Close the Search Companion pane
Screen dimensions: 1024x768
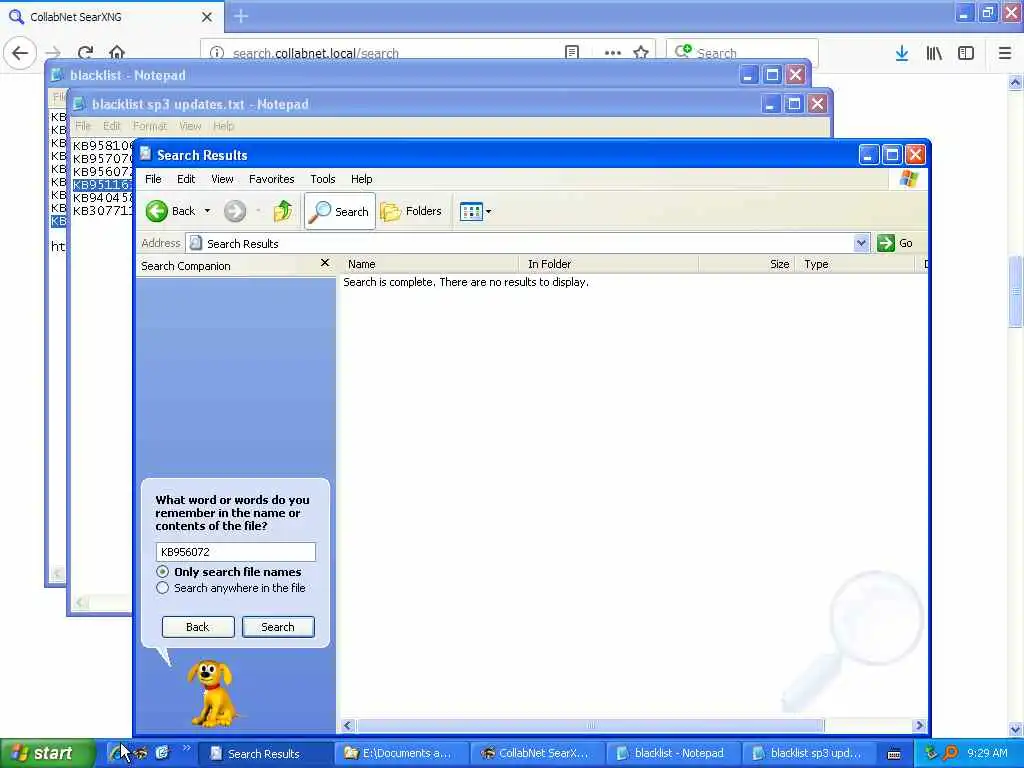(325, 263)
